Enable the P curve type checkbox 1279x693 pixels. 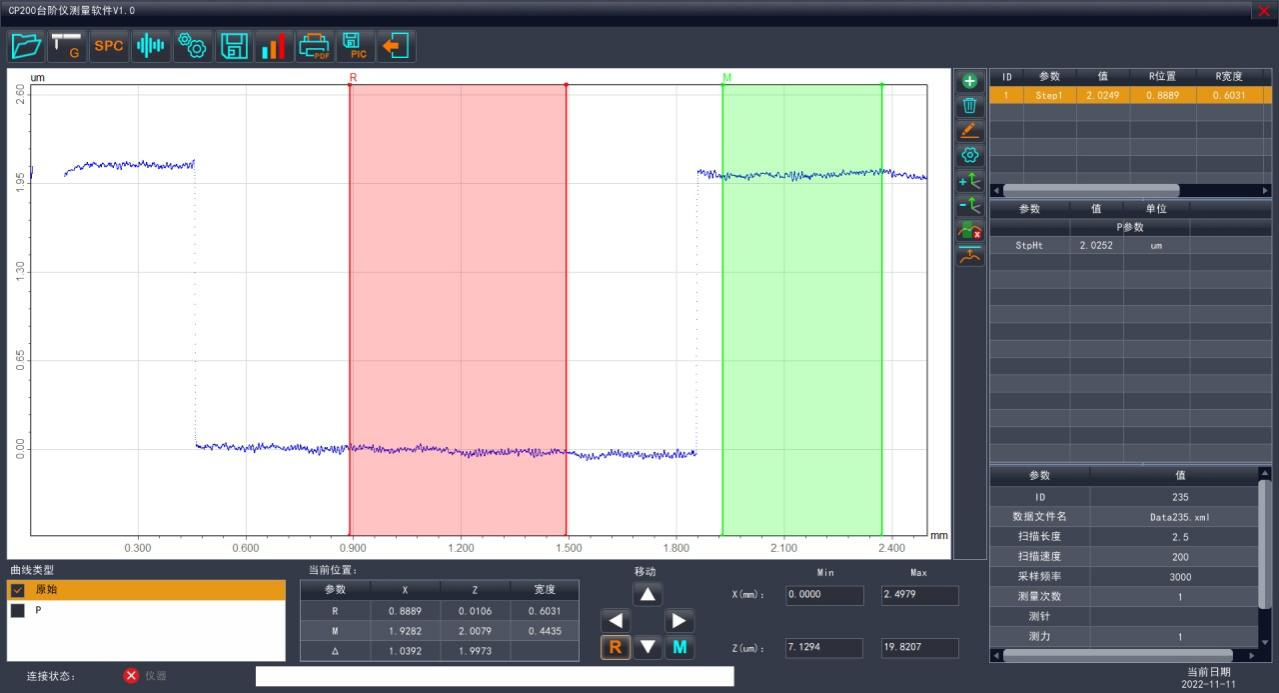tap(18, 610)
